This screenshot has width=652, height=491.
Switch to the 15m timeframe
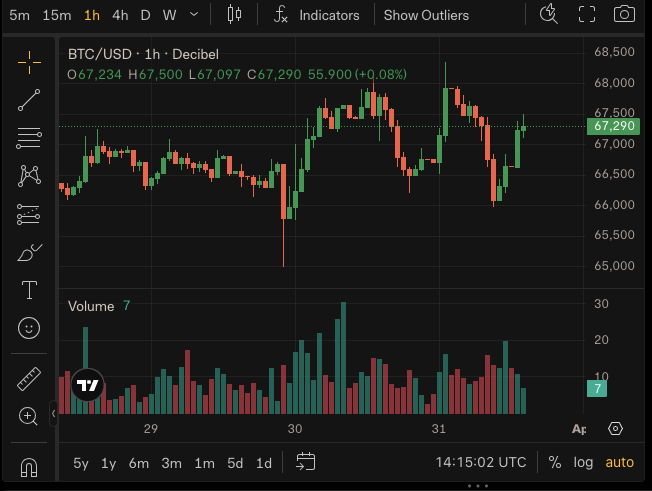click(57, 15)
